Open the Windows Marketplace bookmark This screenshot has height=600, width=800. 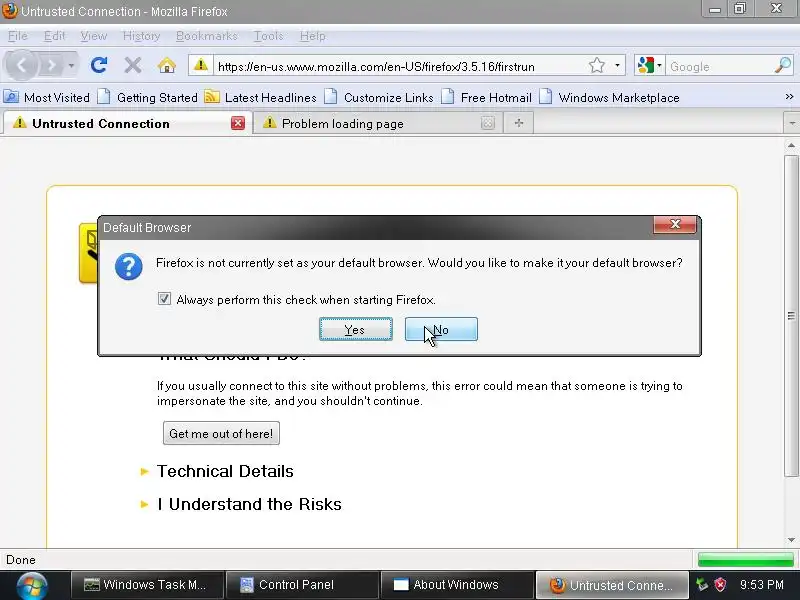(x=609, y=97)
